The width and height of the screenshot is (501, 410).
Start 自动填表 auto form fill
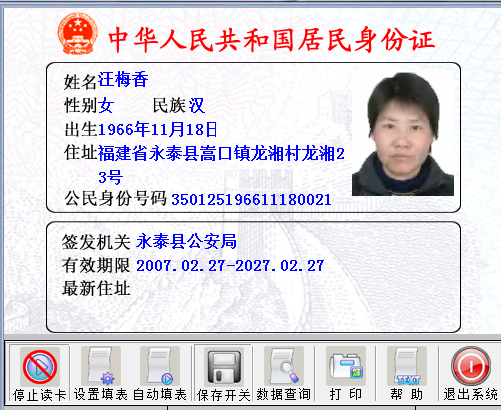[x=160, y=366]
